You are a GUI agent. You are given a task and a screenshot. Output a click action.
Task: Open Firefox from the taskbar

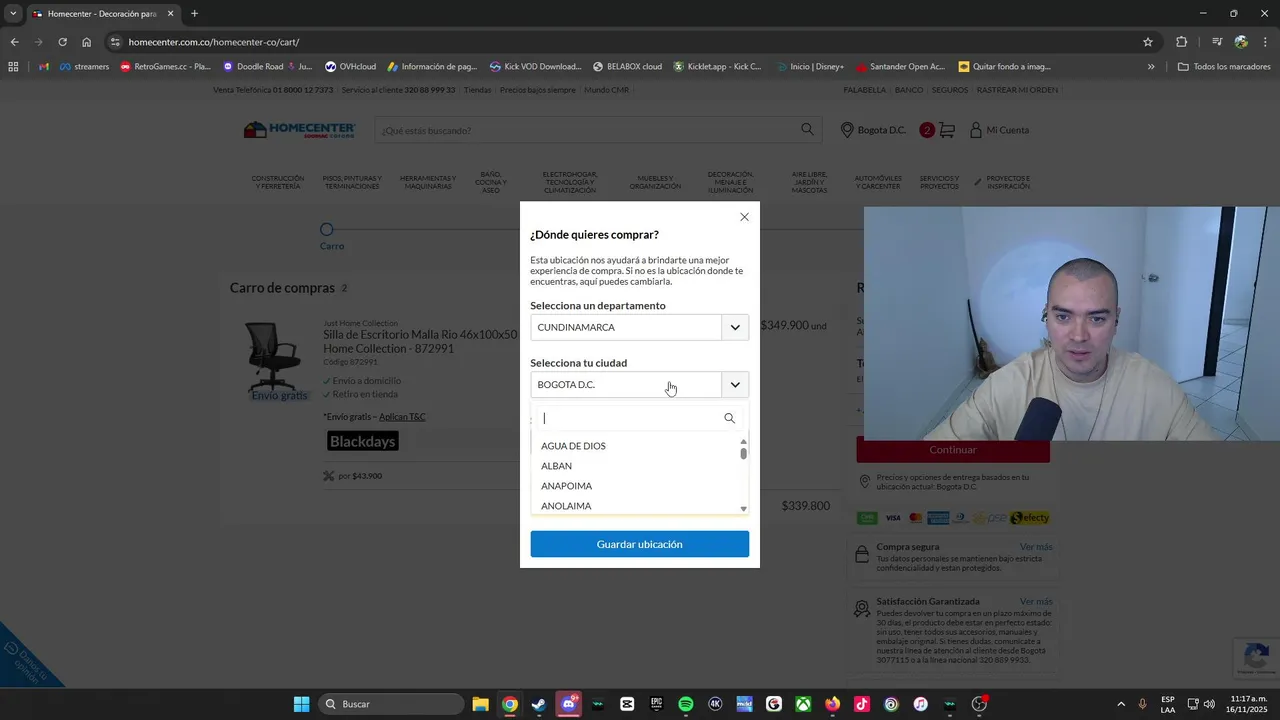coord(833,704)
